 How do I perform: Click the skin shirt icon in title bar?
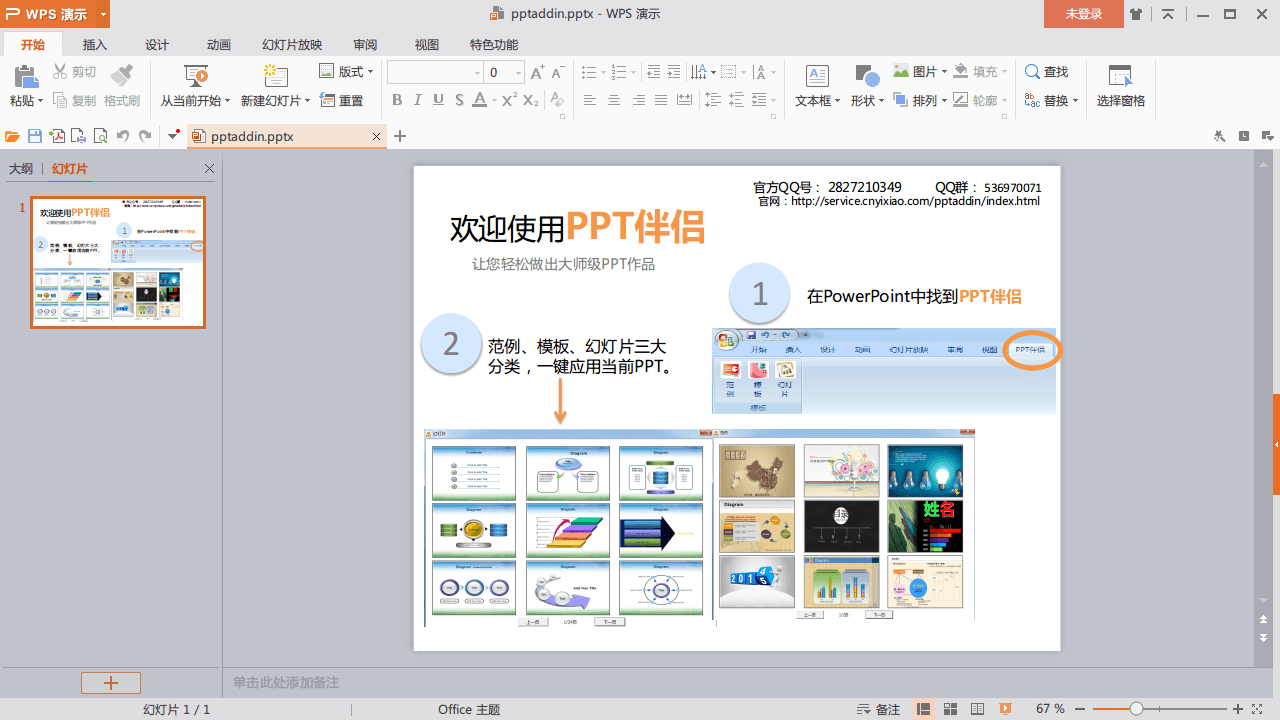[1136, 14]
